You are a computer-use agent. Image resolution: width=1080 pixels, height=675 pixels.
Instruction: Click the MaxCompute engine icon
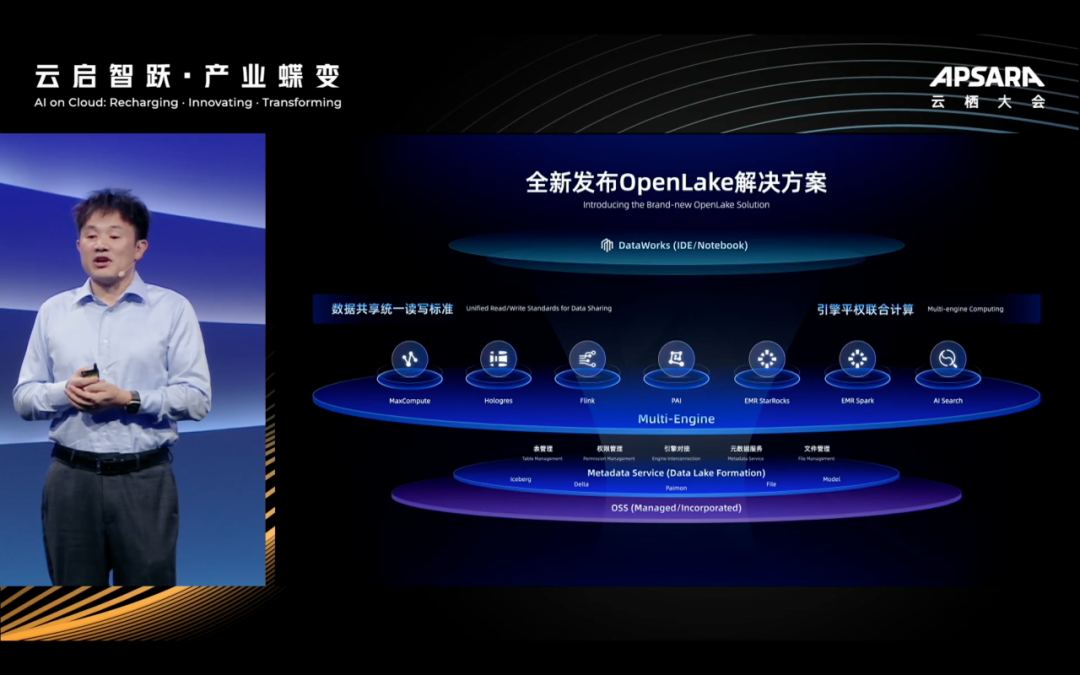(x=410, y=359)
